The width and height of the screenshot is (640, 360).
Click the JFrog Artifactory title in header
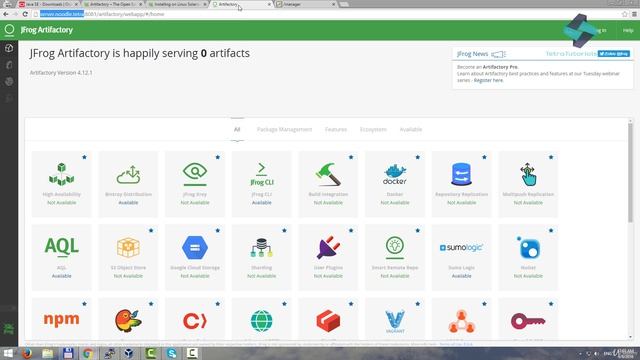[47, 30]
